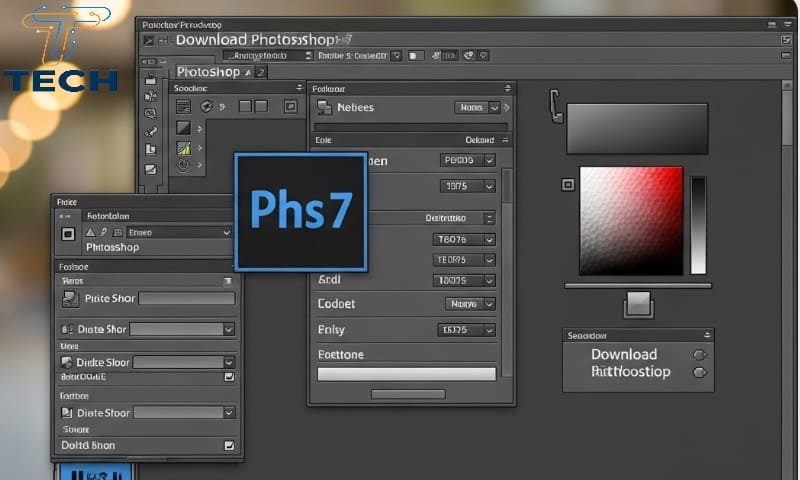Open the dropdown in the Codoet row
The width and height of the screenshot is (800, 480).
[470, 304]
